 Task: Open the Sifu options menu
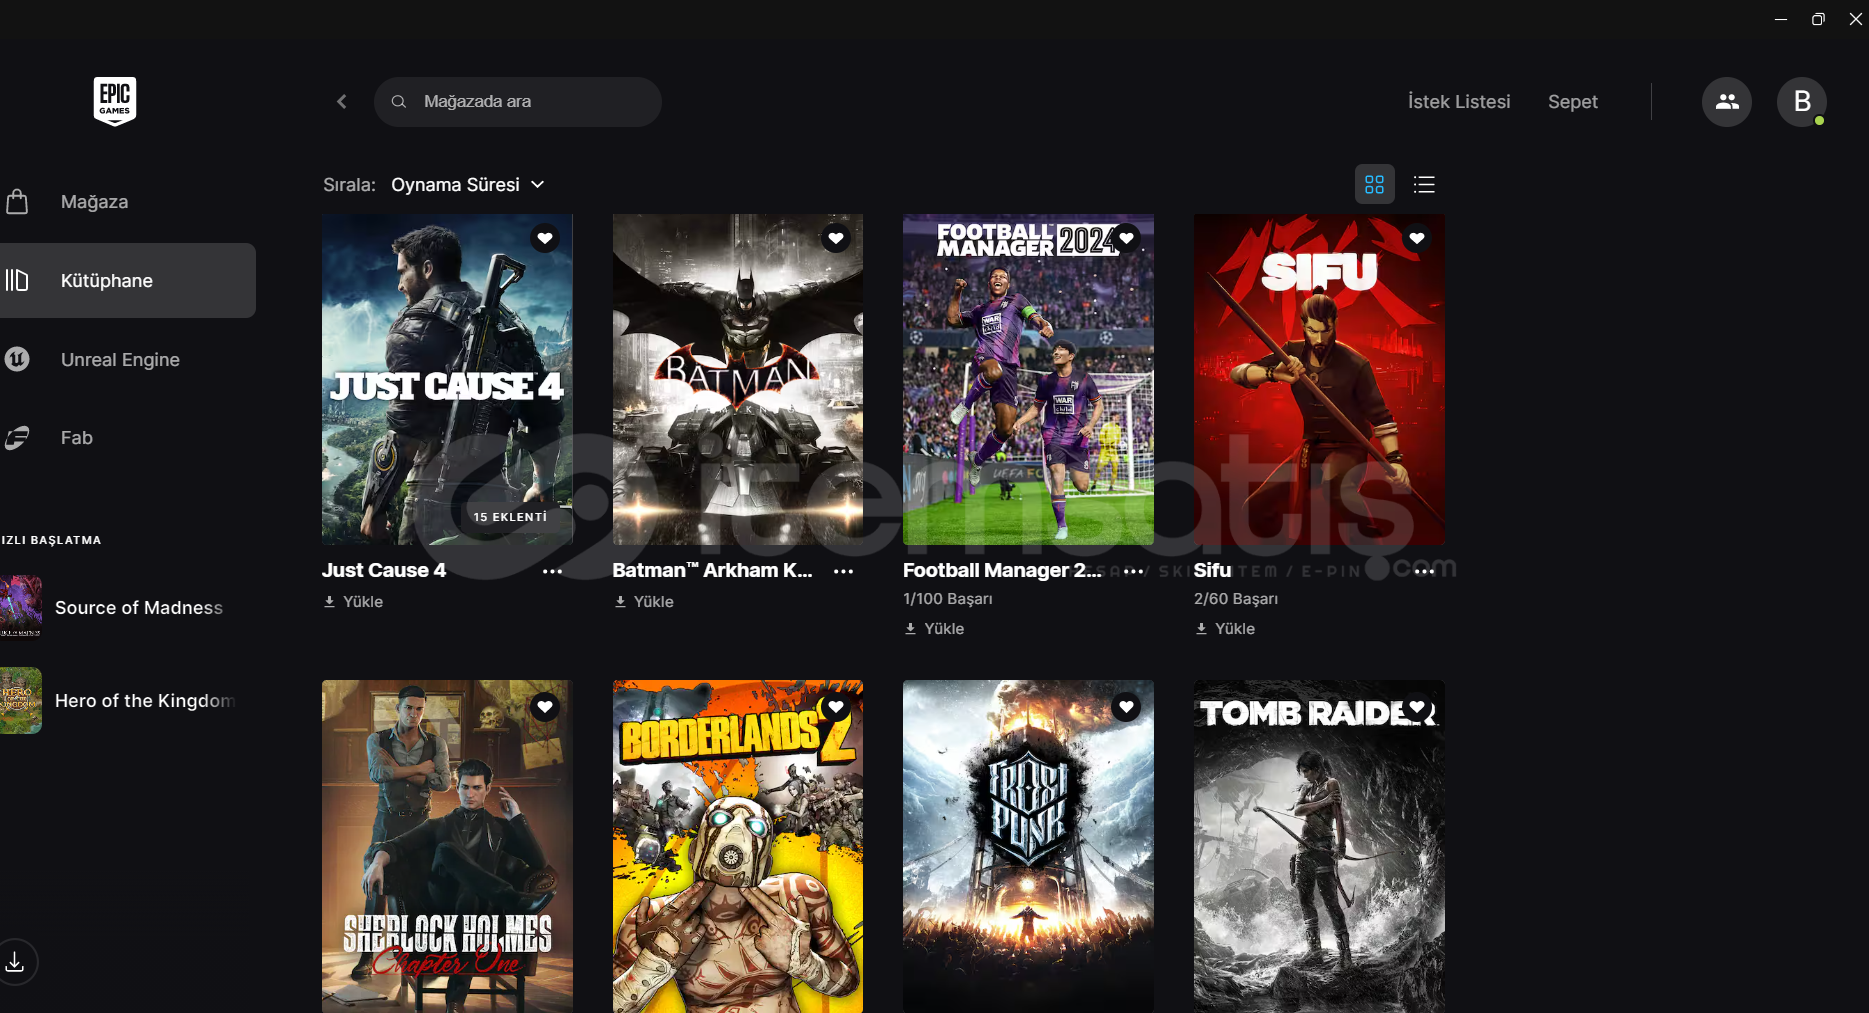pos(1424,571)
